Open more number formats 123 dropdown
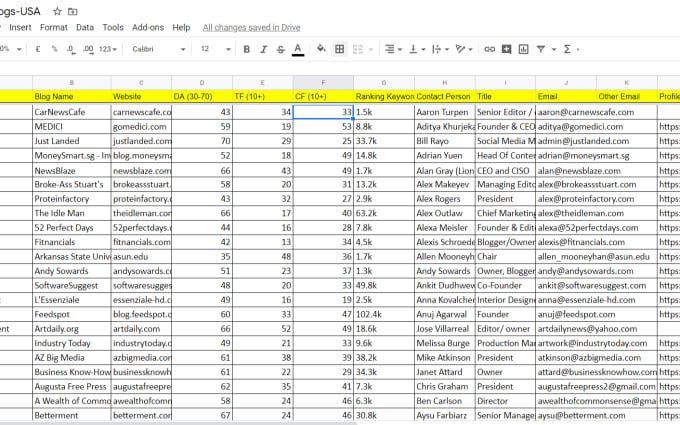Screen dimensions: 680x425 pos(108,49)
